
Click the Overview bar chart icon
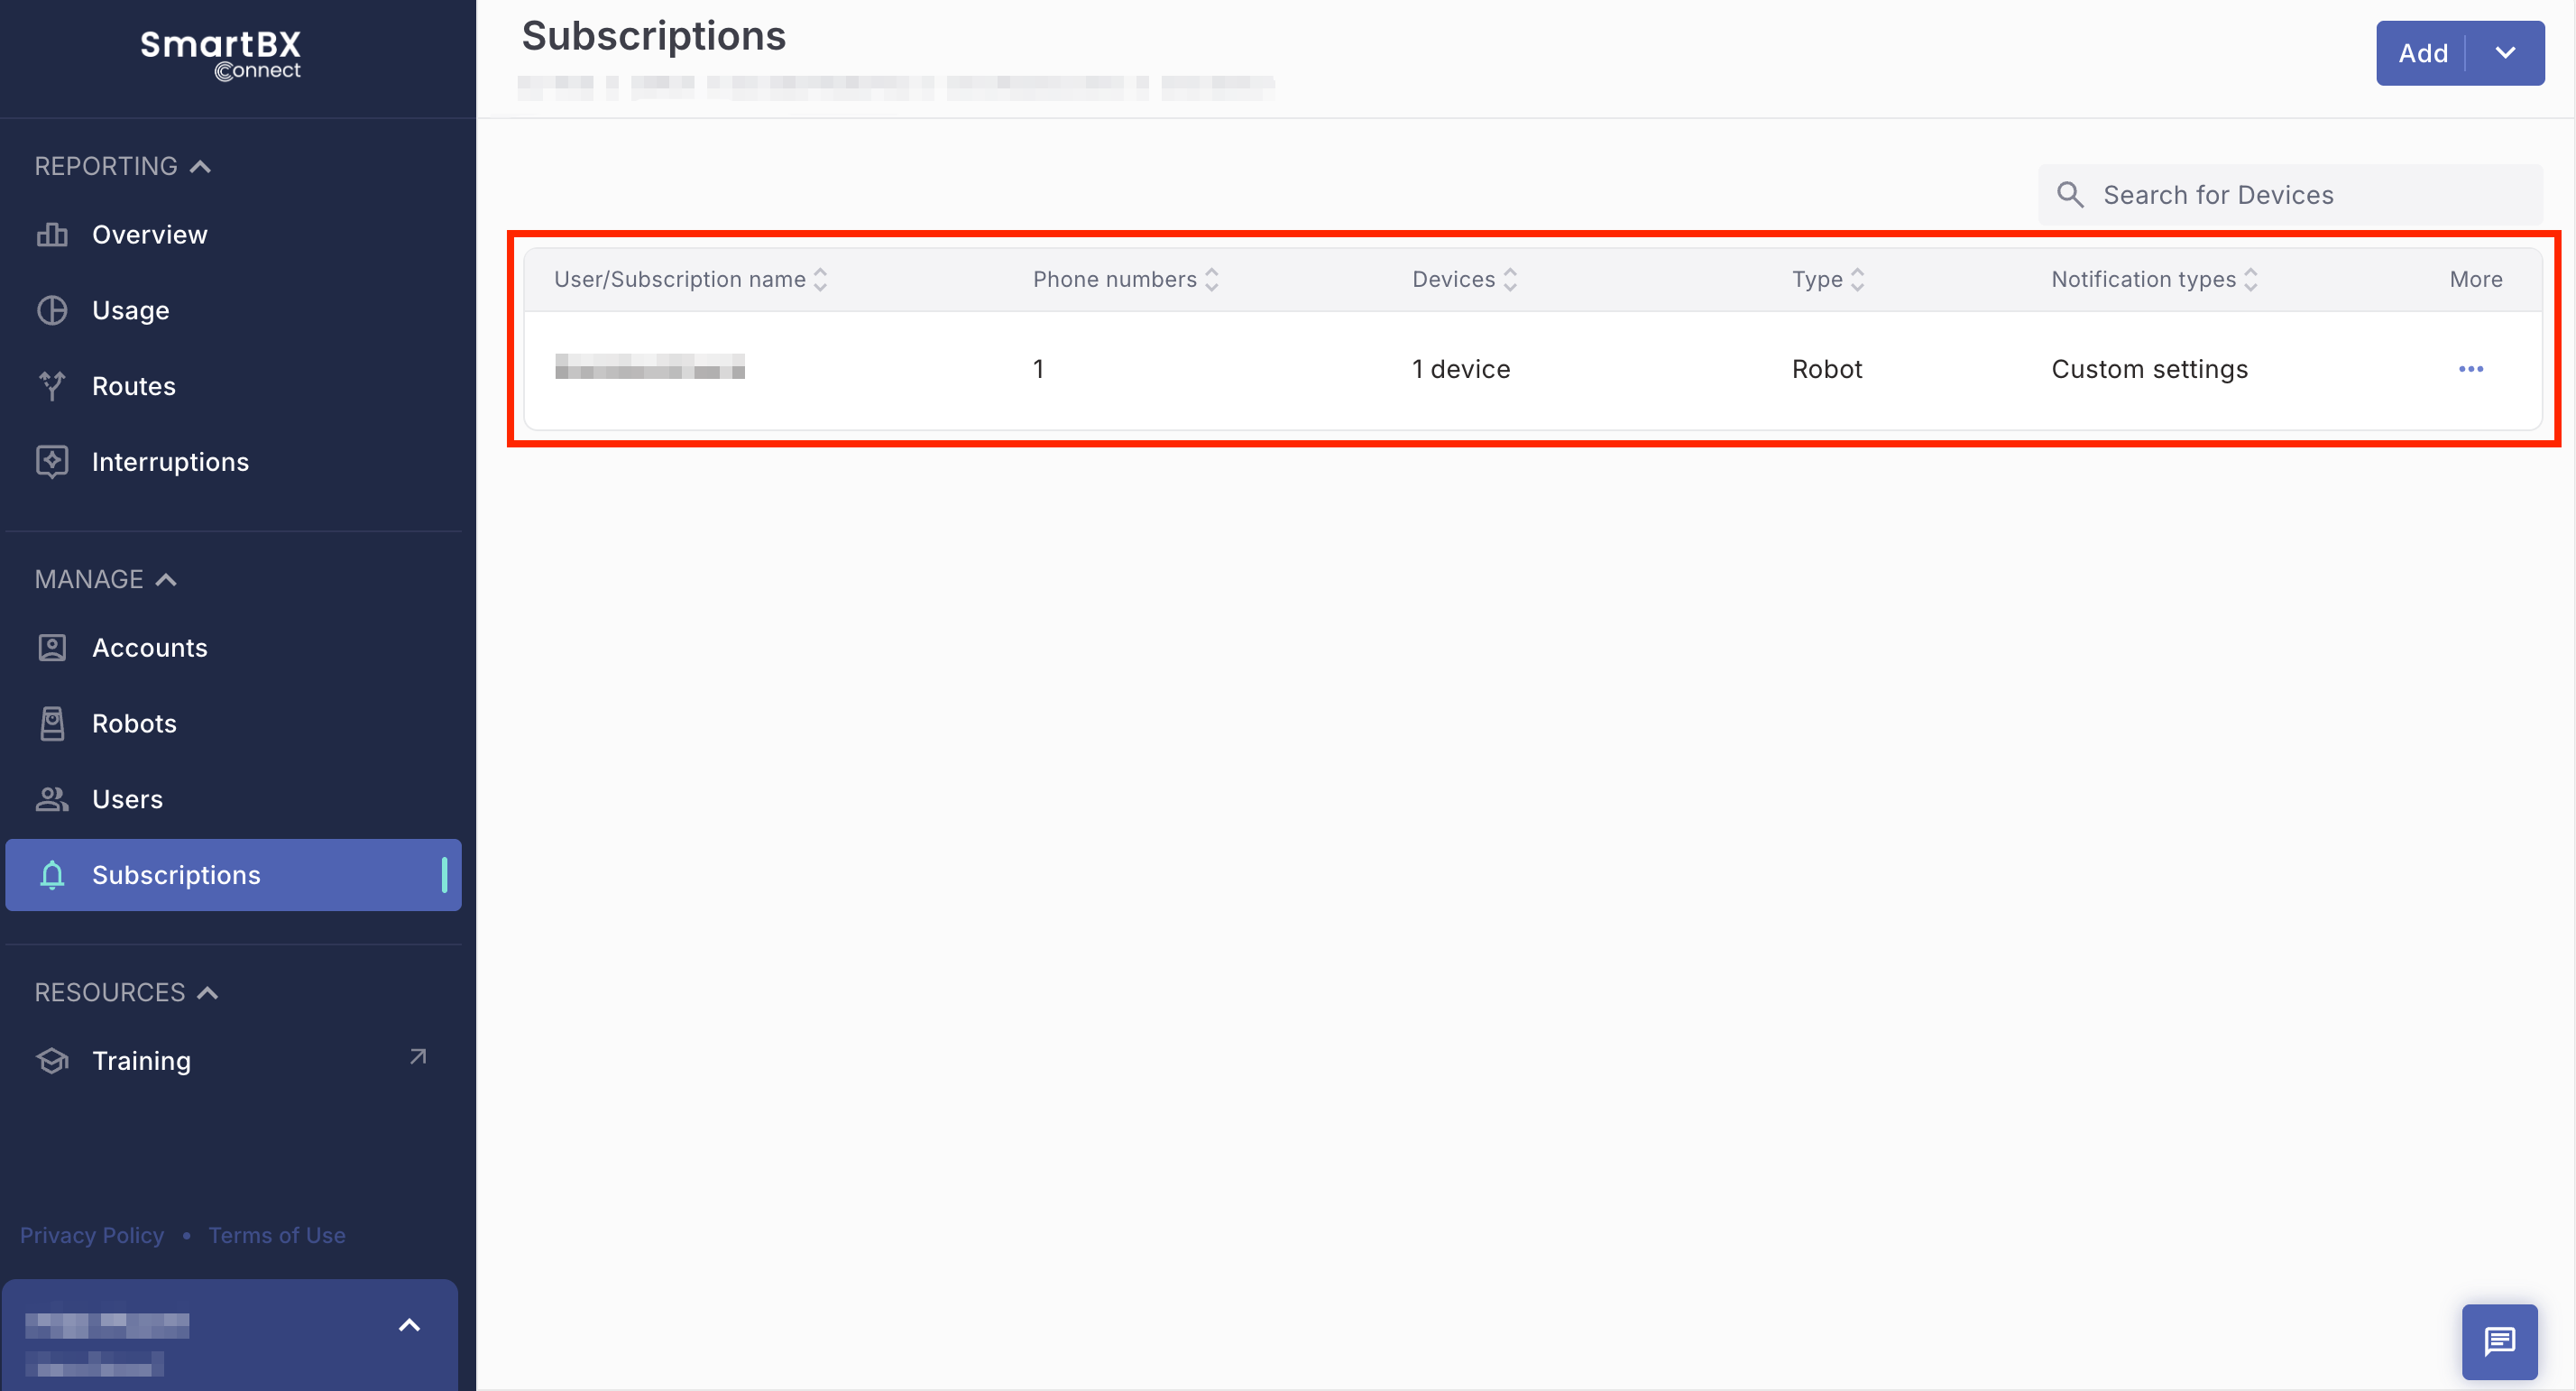pyautogui.click(x=52, y=235)
